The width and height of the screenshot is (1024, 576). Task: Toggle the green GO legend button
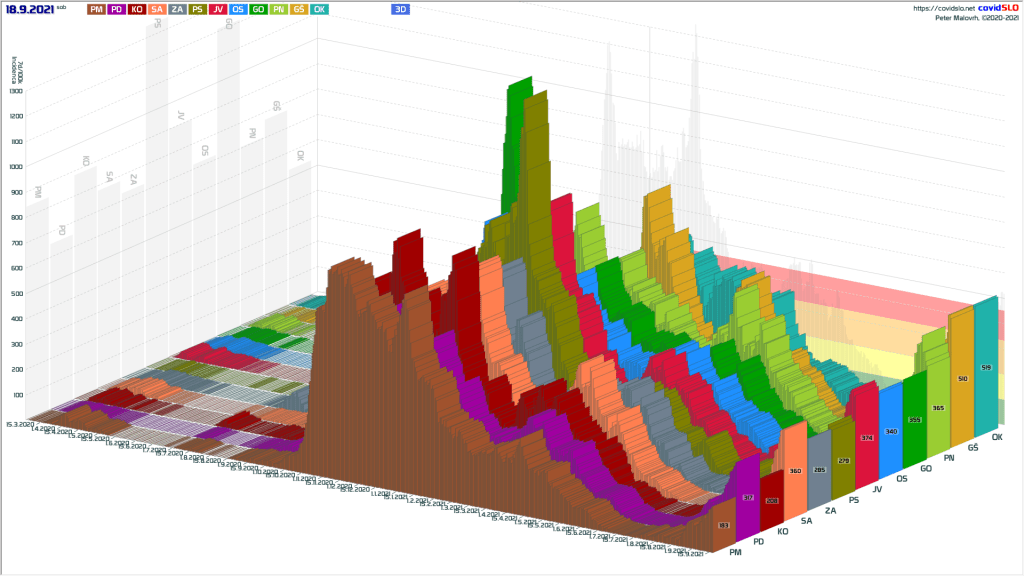(x=258, y=9)
